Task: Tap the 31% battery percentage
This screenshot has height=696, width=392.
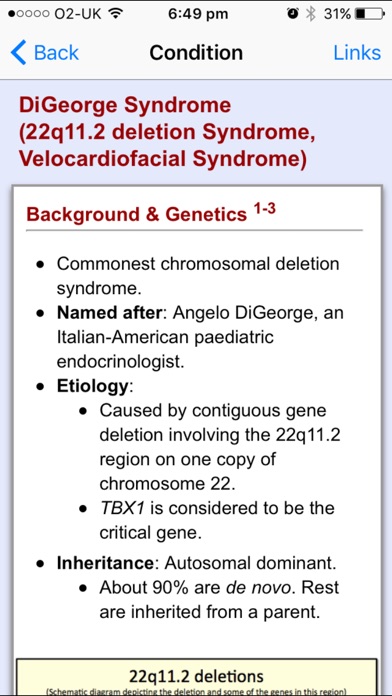Action: 337,14
